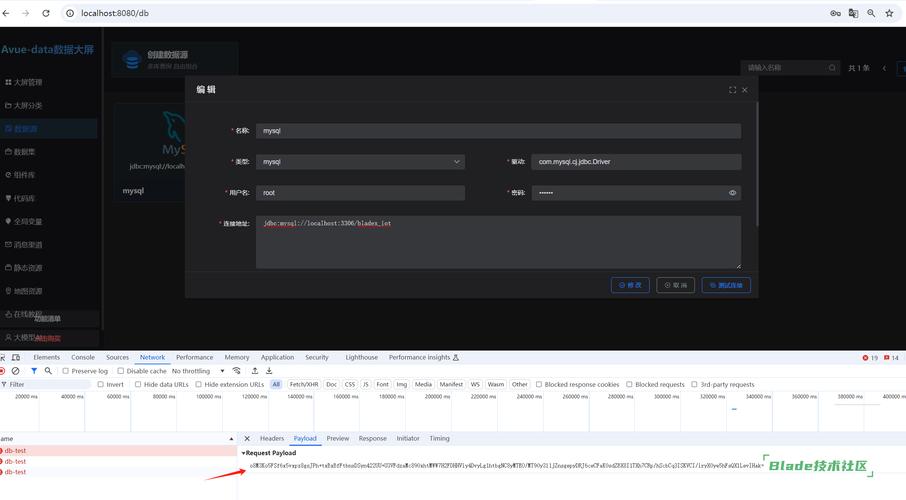Switch to the Performance DevTools tab

[x=194, y=357]
